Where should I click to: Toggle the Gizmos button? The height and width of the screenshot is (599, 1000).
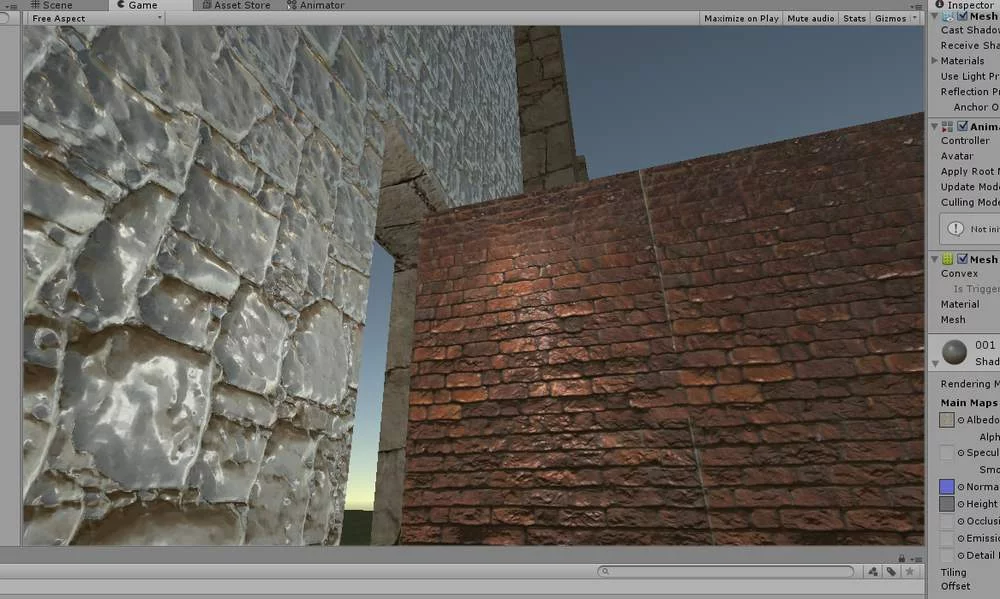pos(890,18)
